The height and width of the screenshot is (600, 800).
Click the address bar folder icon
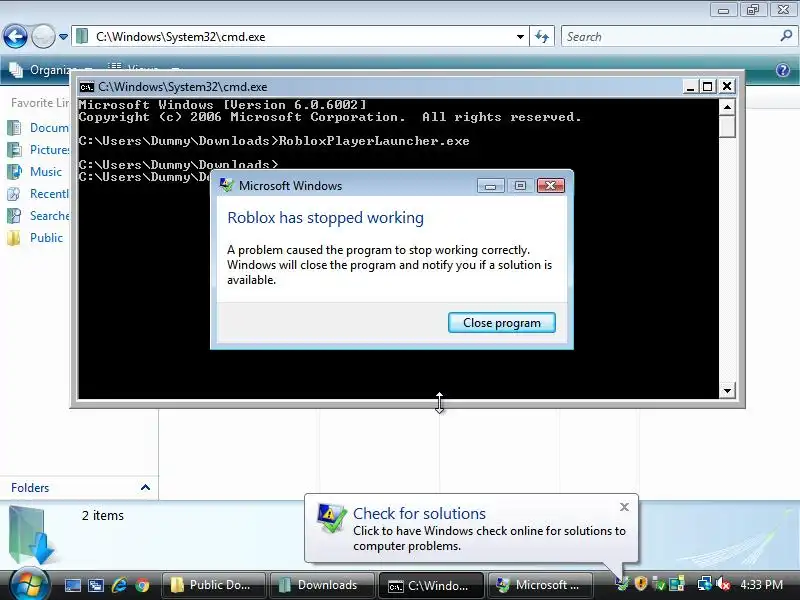(x=82, y=37)
